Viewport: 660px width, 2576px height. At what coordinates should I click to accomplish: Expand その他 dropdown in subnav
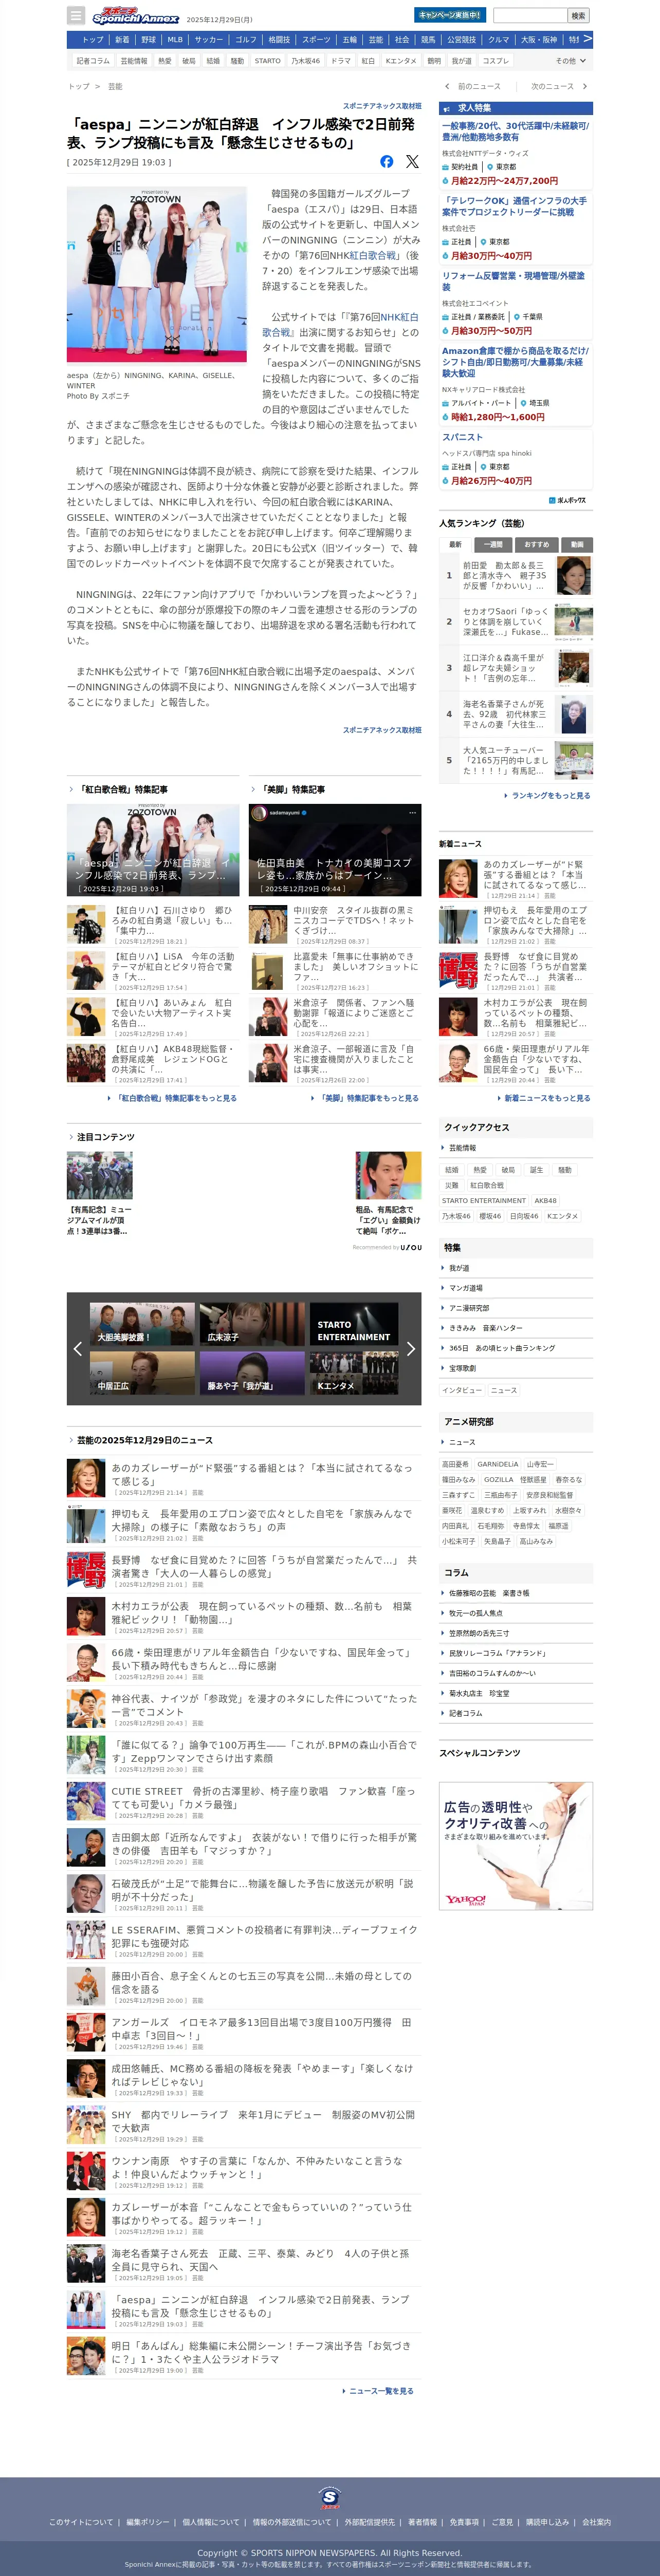571,61
